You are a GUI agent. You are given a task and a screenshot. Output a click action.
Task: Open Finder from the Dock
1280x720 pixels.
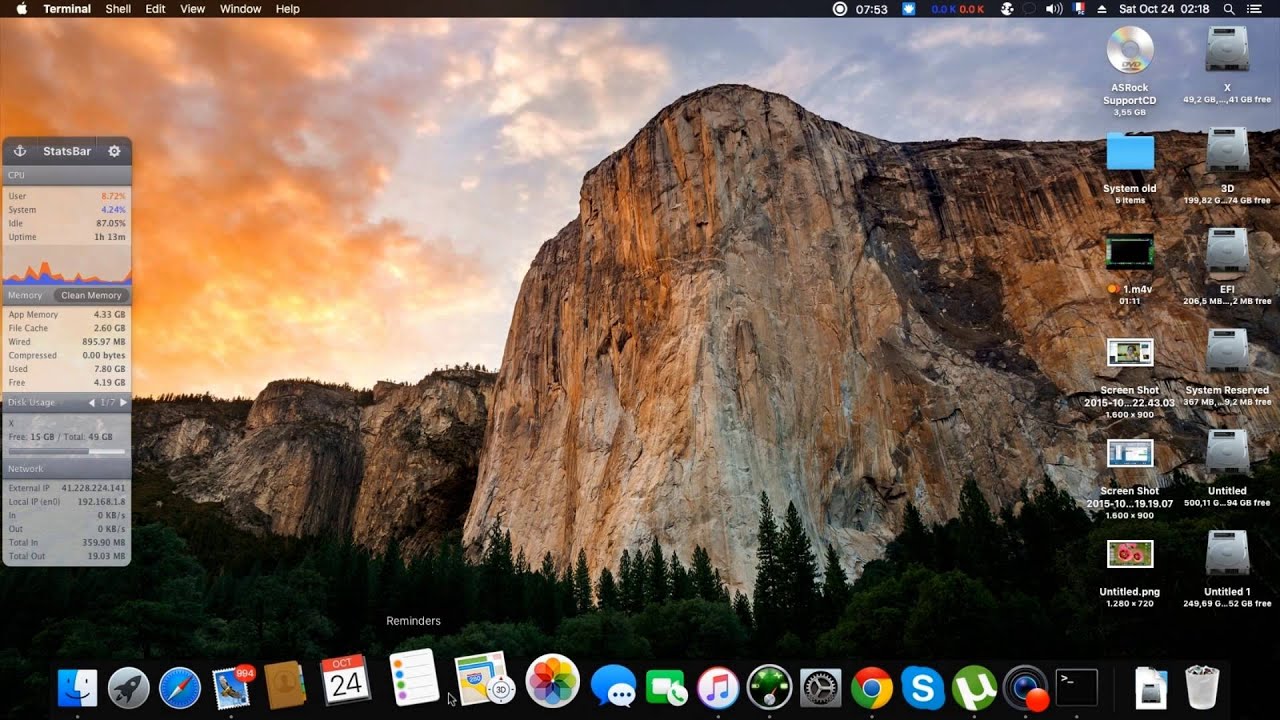pyautogui.click(x=77, y=687)
